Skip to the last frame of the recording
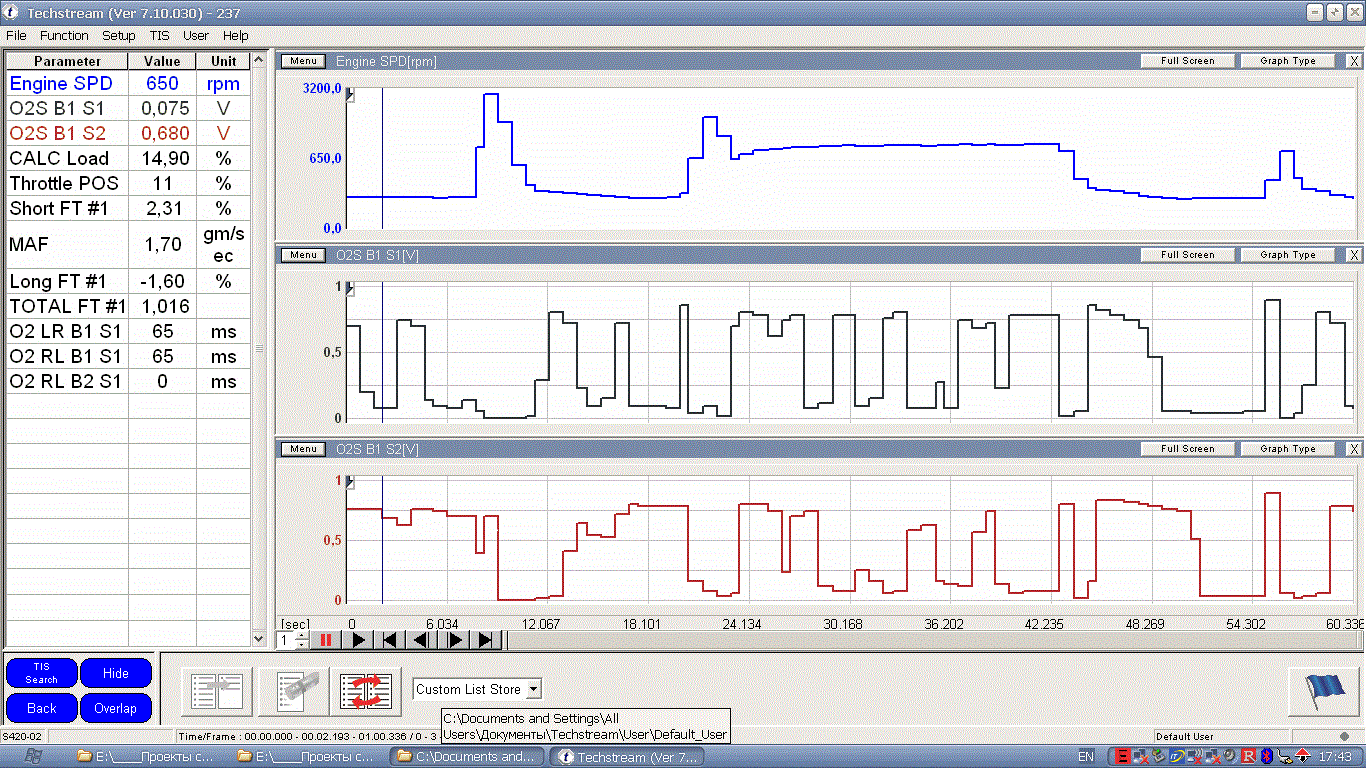This screenshot has height=768, width=1366. pos(486,640)
